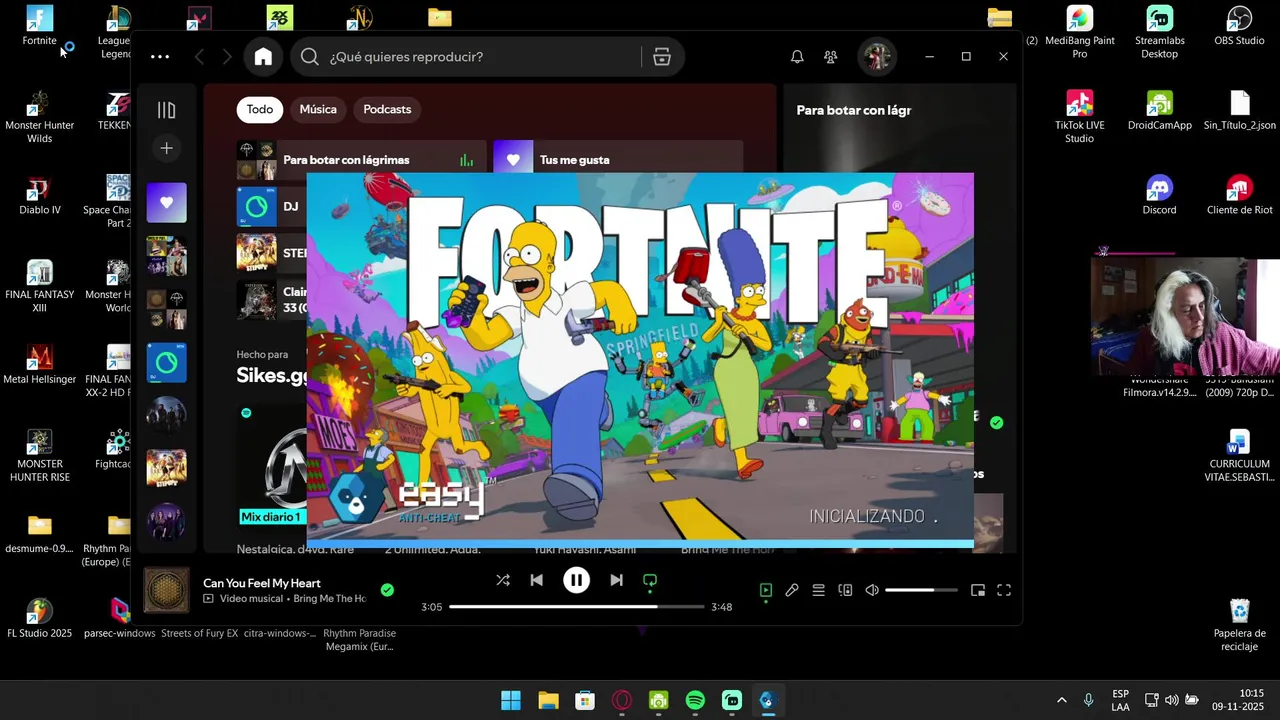The height and width of the screenshot is (720, 1280).
Task: Select Fortnite desktop shortcut
Action: point(39,27)
